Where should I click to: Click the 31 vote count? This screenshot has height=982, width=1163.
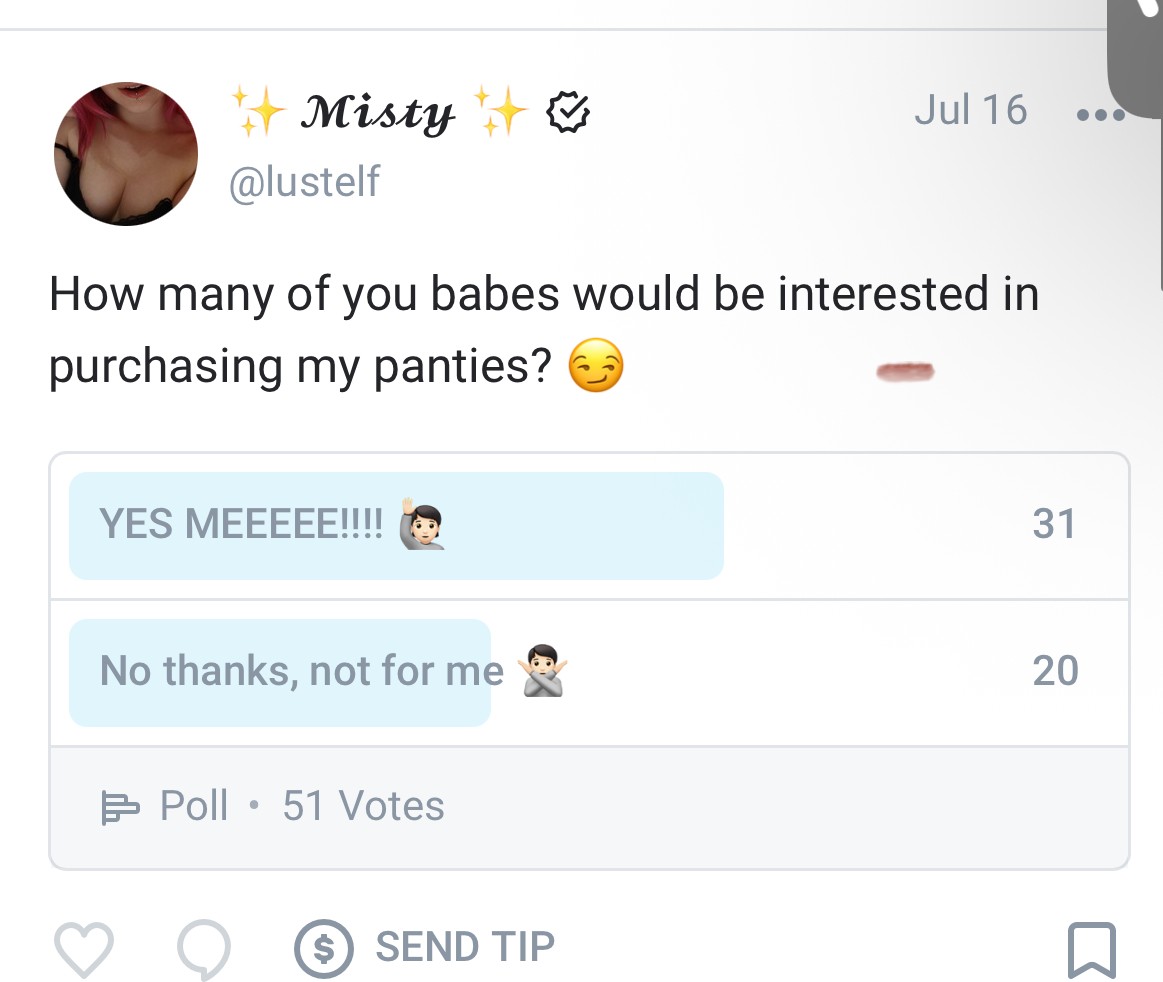click(1054, 524)
